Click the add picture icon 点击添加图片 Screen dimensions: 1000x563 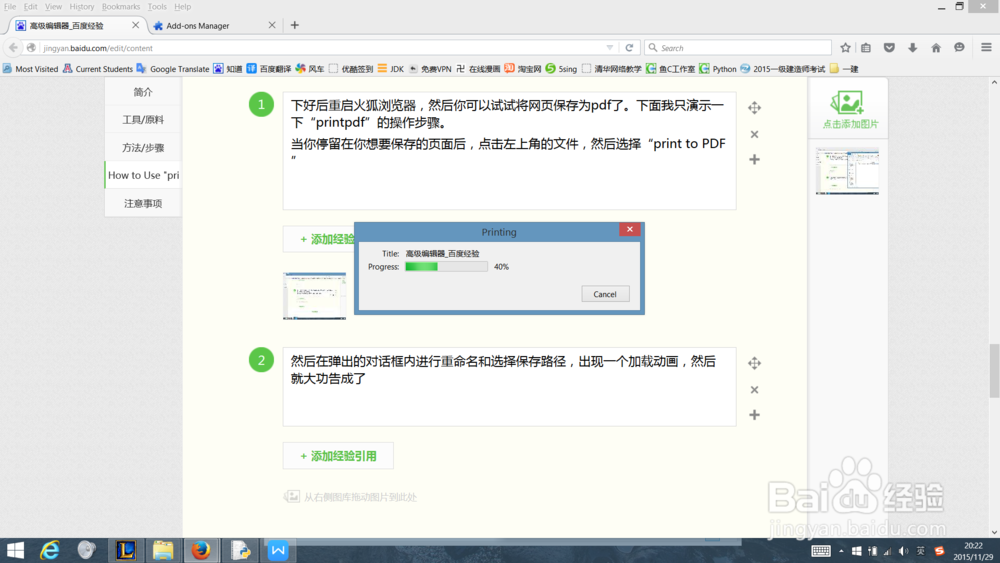pyautogui.click(x=848, y=110)
